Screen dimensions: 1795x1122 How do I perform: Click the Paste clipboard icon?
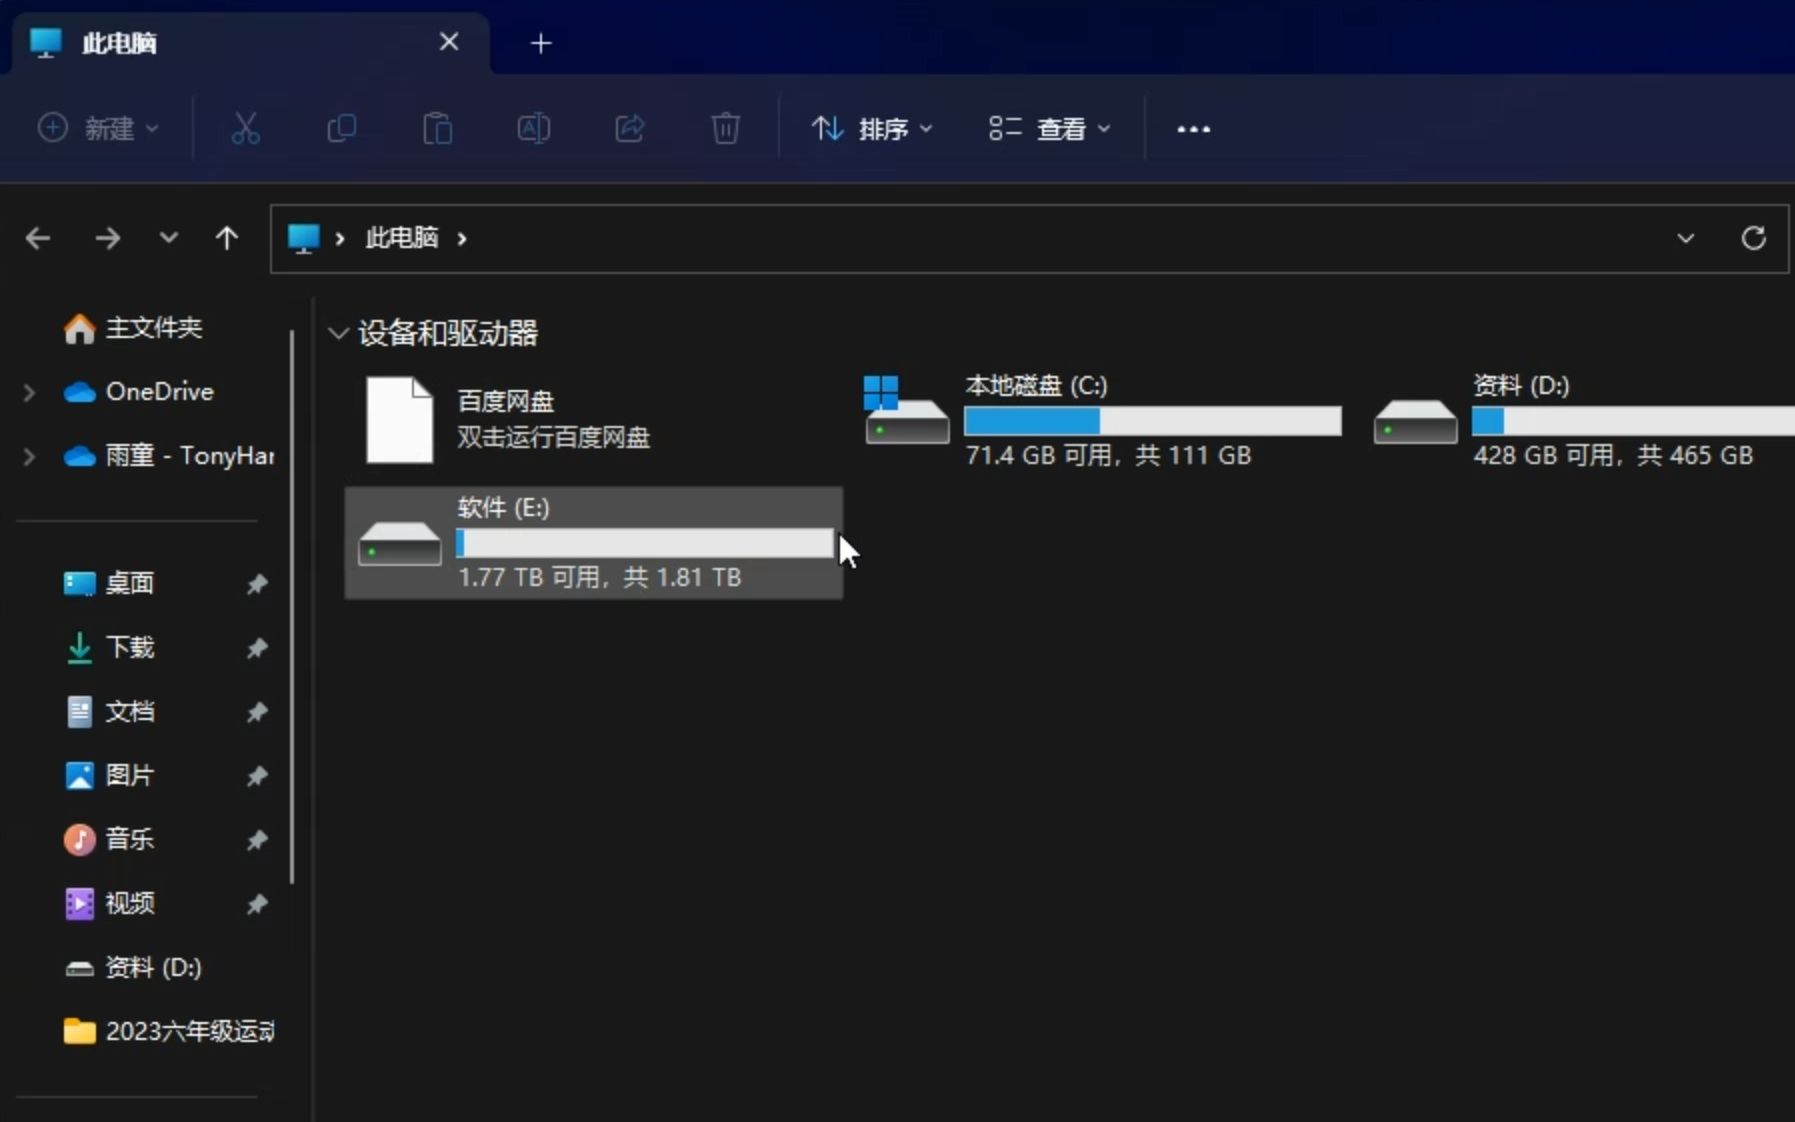[x=437, y=129]
